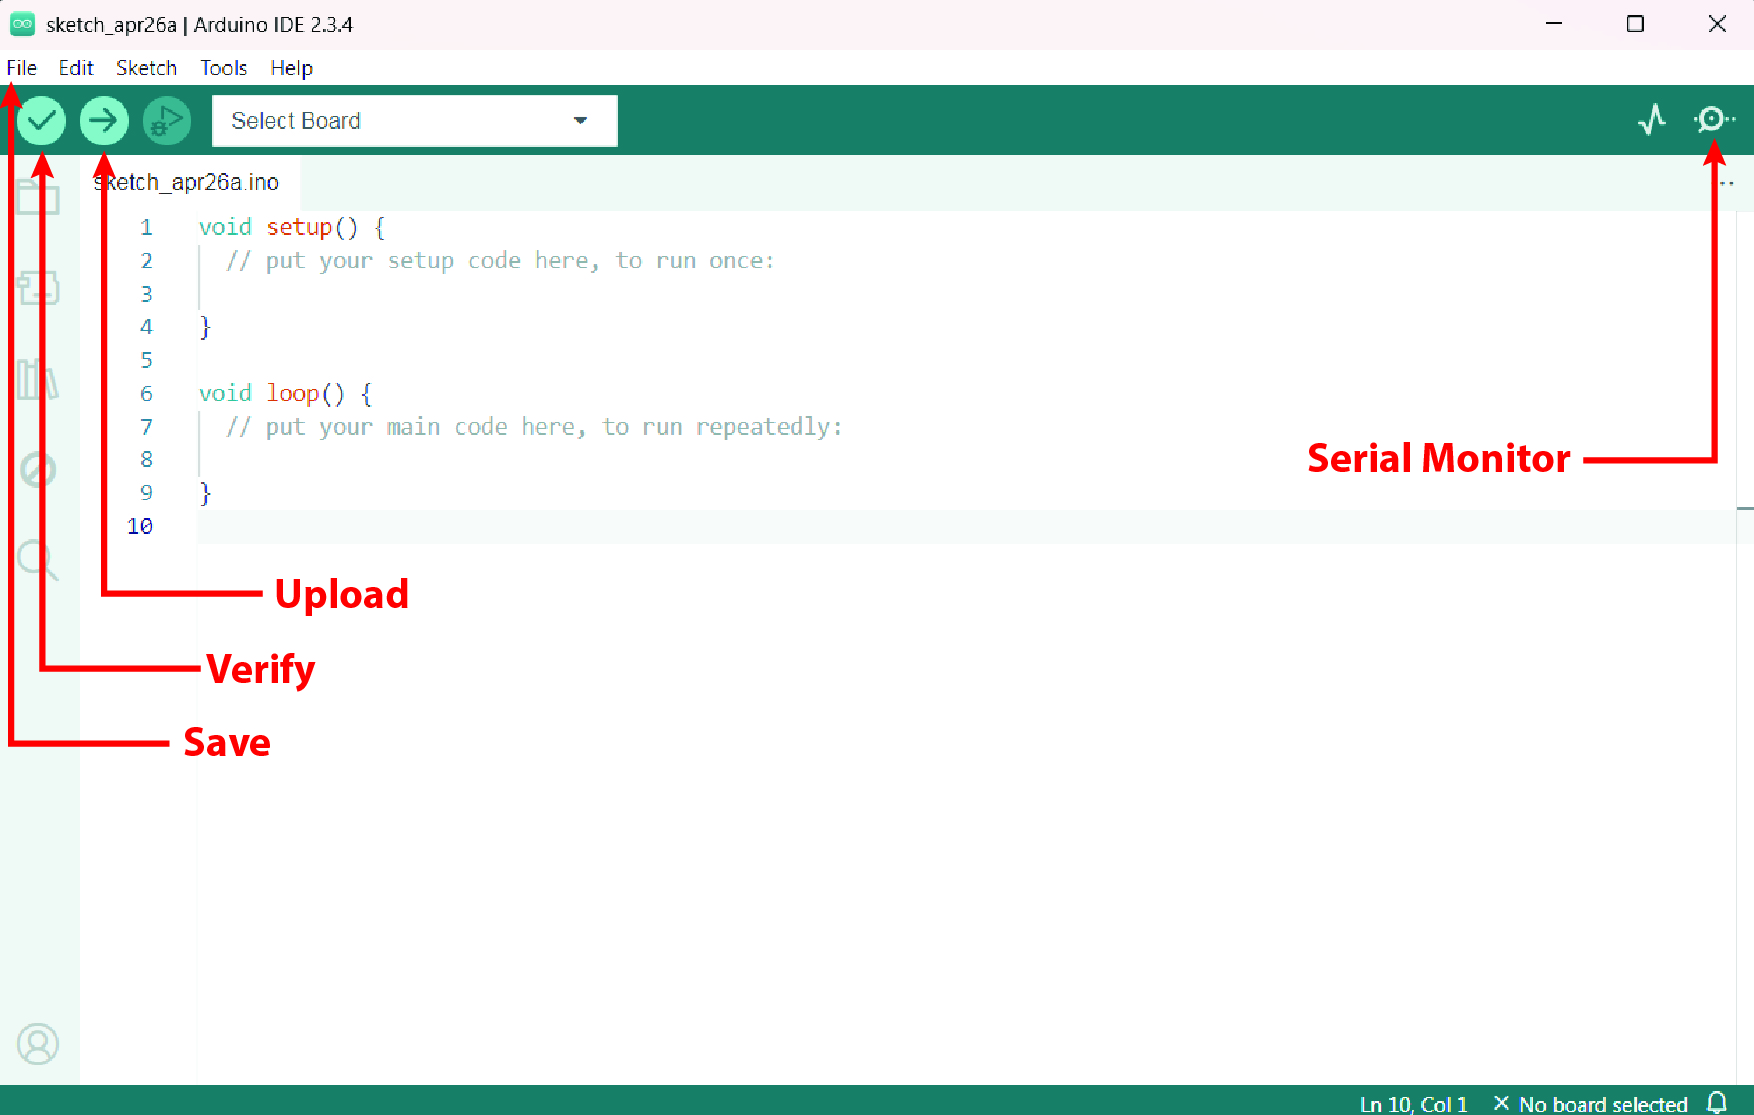The image size is (1754, 1115).
Task: Open the File menu
Action: click(x=21, y=68)
